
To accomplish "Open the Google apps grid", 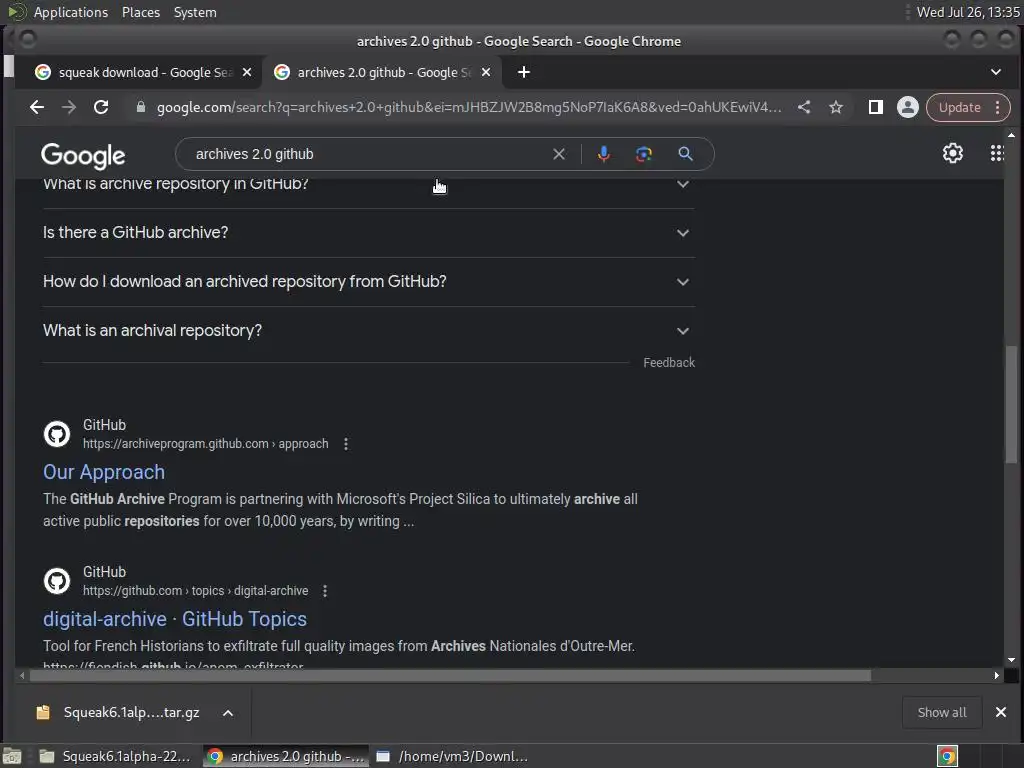I will point(997,153).
